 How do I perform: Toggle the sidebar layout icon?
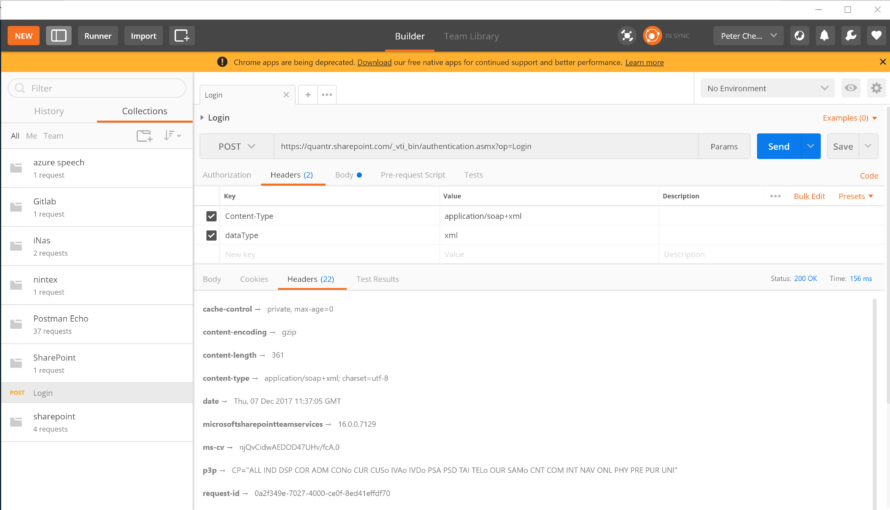tap(58, 36)
